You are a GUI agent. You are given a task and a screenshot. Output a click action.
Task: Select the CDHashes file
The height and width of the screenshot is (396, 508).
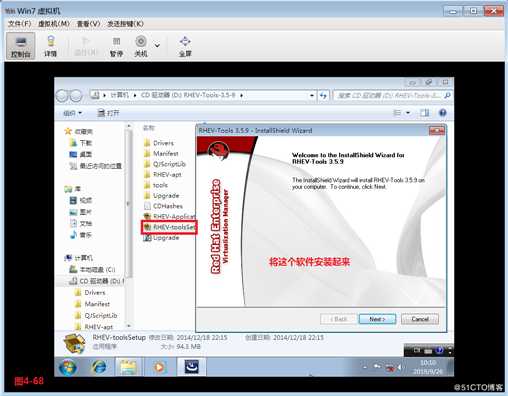pos(163,206)
